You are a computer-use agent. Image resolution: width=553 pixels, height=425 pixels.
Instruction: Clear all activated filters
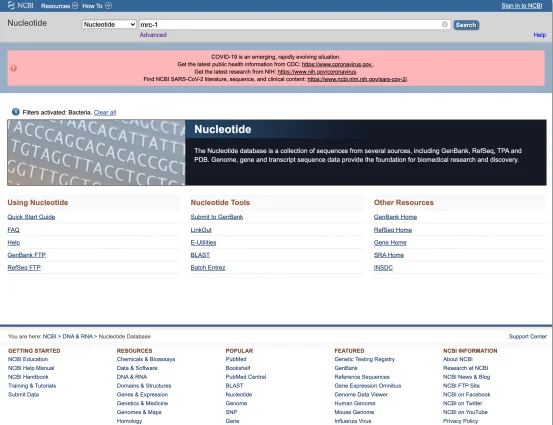tap(105, 113)
